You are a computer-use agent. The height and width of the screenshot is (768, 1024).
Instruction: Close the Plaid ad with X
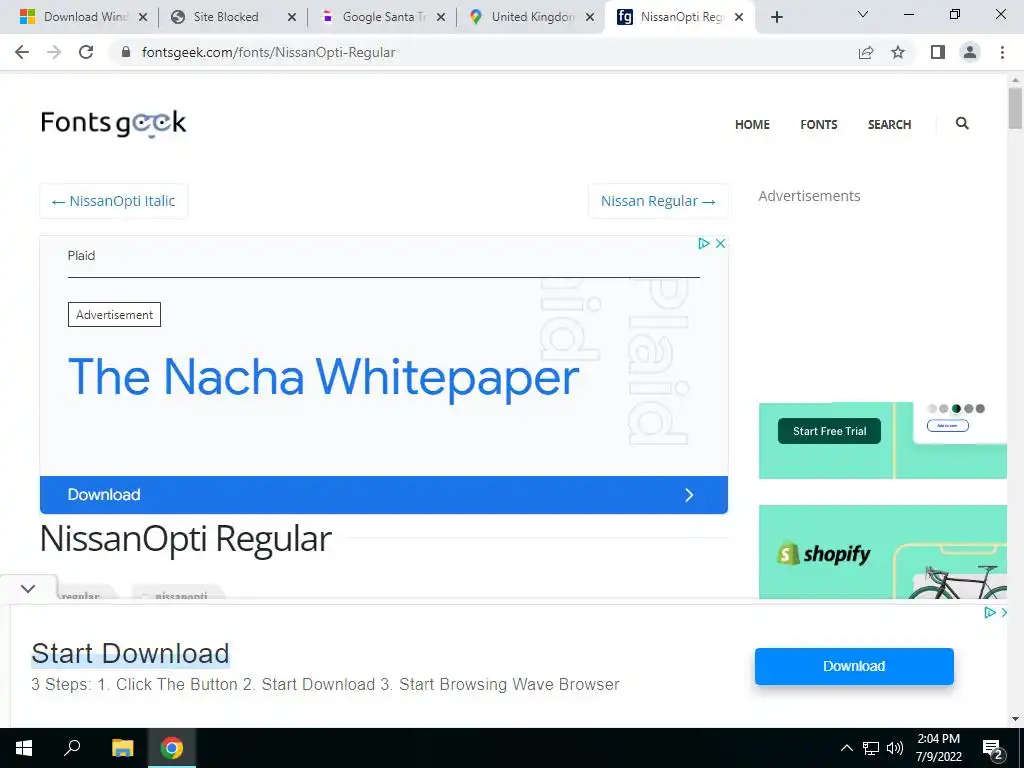point(720,244)
